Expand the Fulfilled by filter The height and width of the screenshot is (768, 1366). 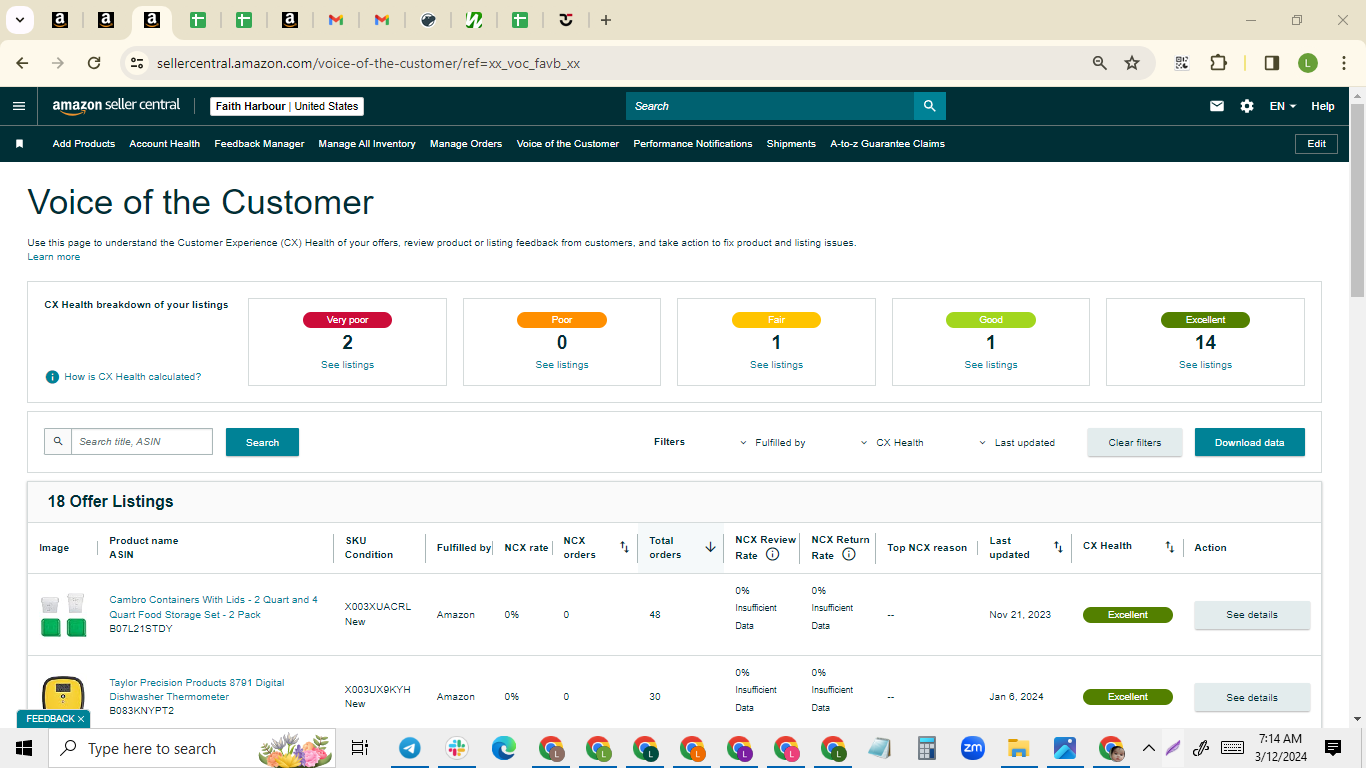773,442
